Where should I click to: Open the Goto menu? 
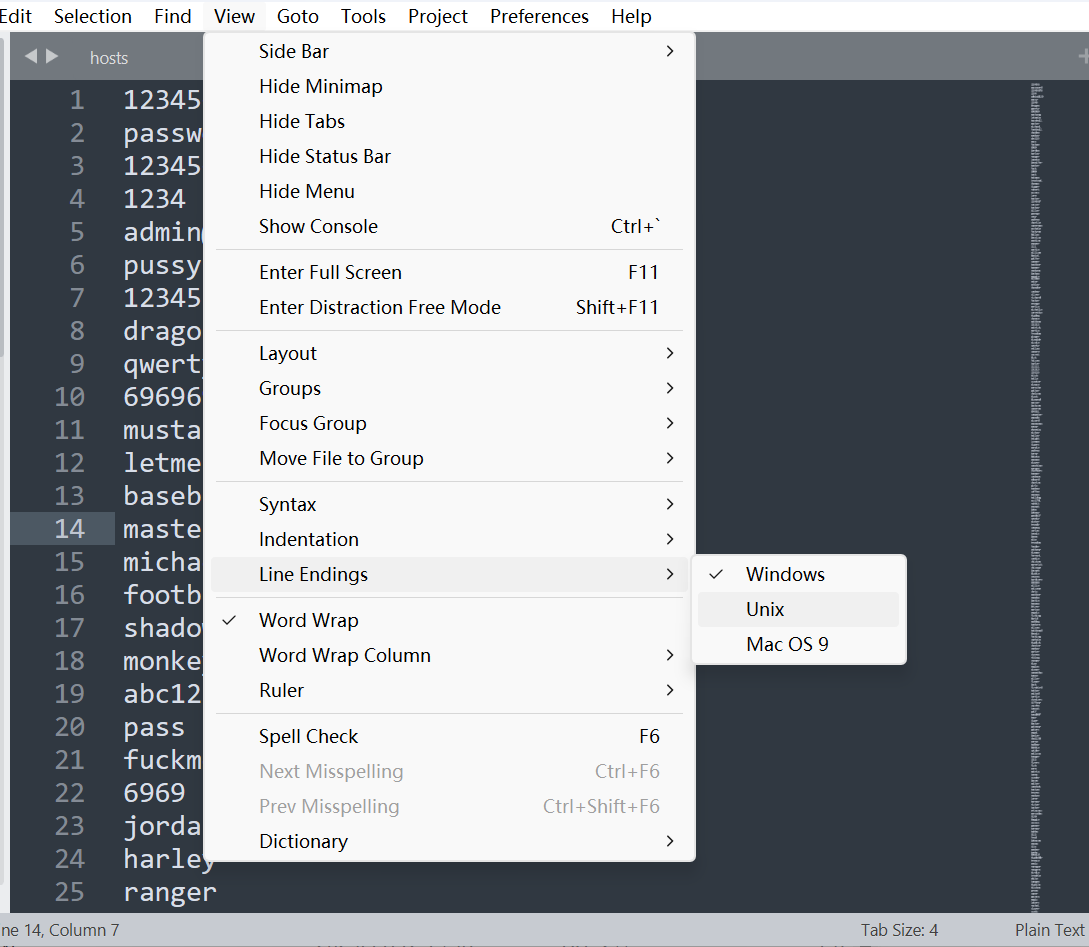[x=297, y=16]
